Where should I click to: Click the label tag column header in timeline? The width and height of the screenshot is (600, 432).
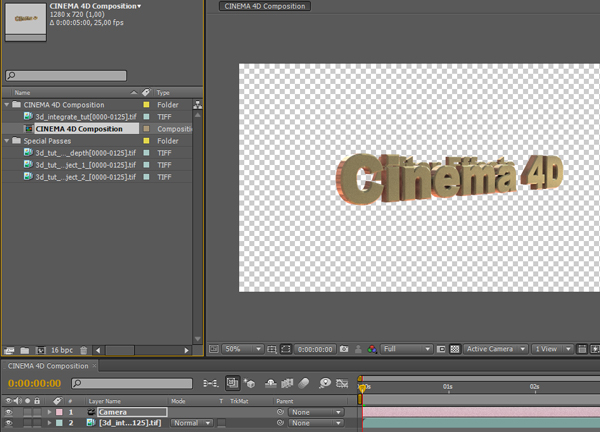click(57, 401)
